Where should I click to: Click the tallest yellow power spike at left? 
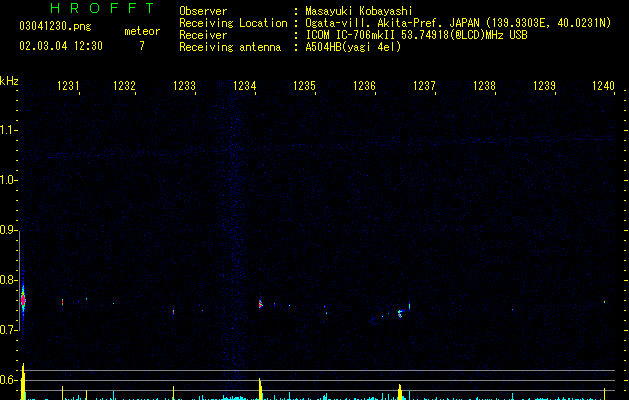click(x=23, y=381)
